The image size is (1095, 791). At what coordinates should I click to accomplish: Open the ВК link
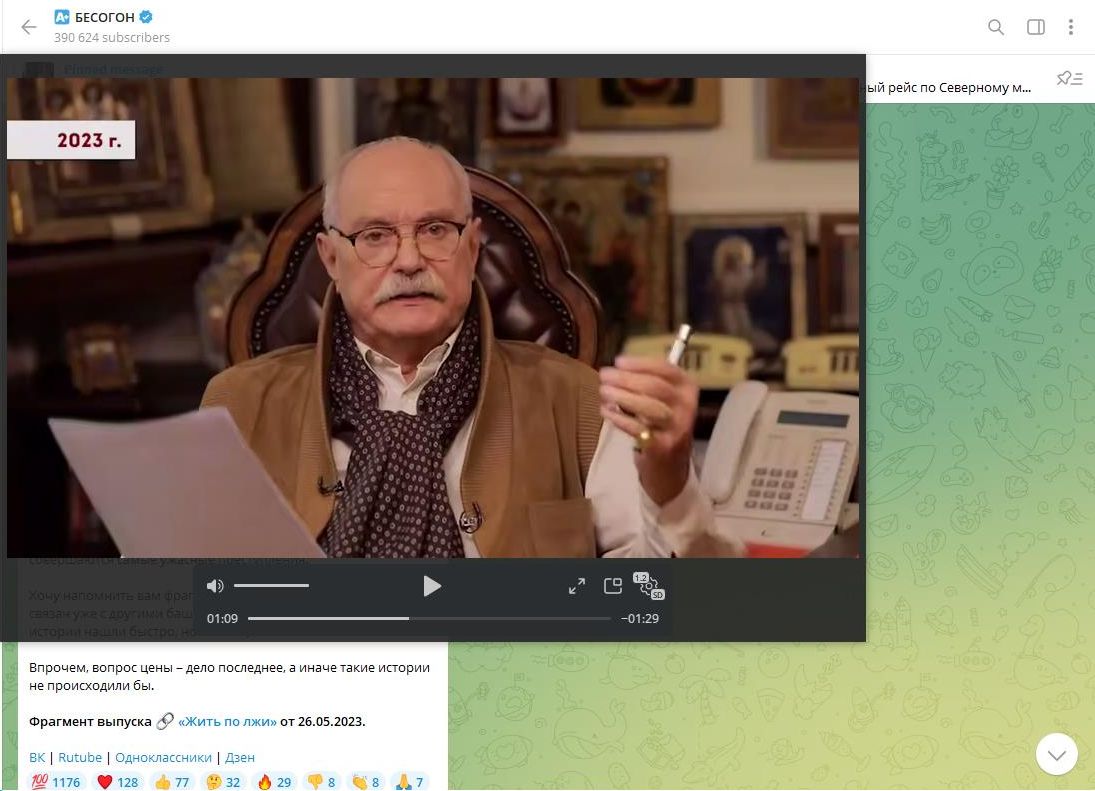point(37,757)
